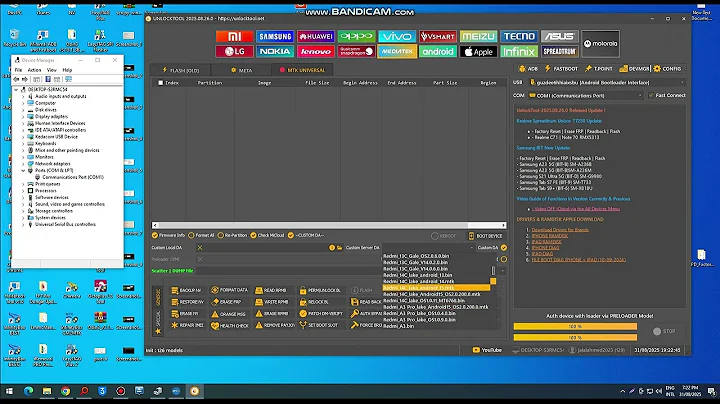Image resolution: width=720 pixels, height=404 pixels.
Task: Select the Infinix brand logo
Action: coord(519,51)
